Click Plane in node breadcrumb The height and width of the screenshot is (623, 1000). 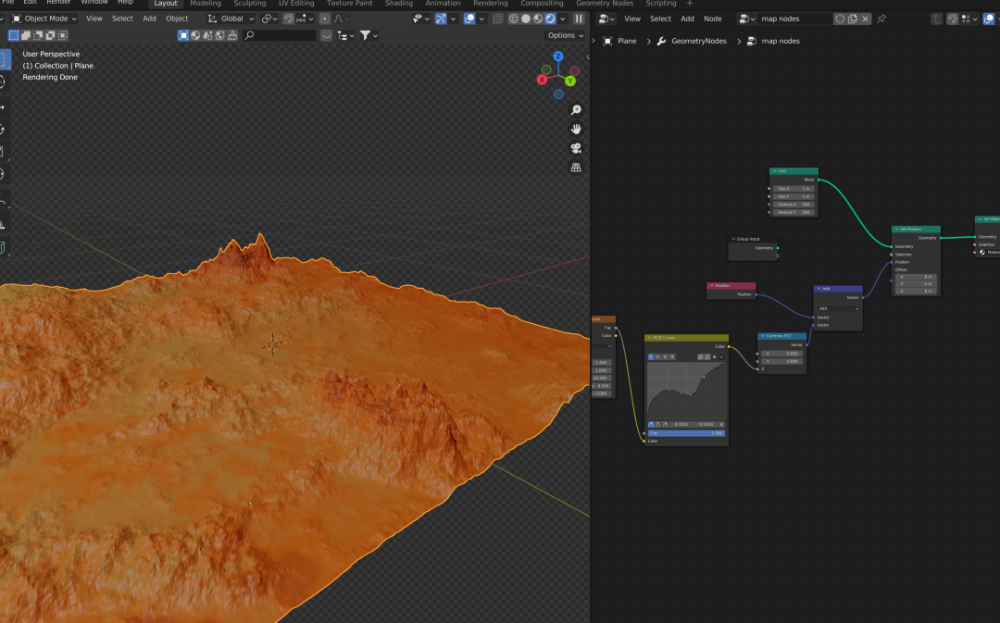(x=626, y=41)
